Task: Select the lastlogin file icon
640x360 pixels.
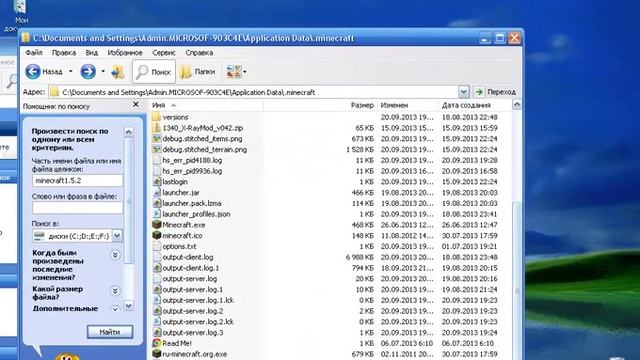Action: tap(156, 182)
